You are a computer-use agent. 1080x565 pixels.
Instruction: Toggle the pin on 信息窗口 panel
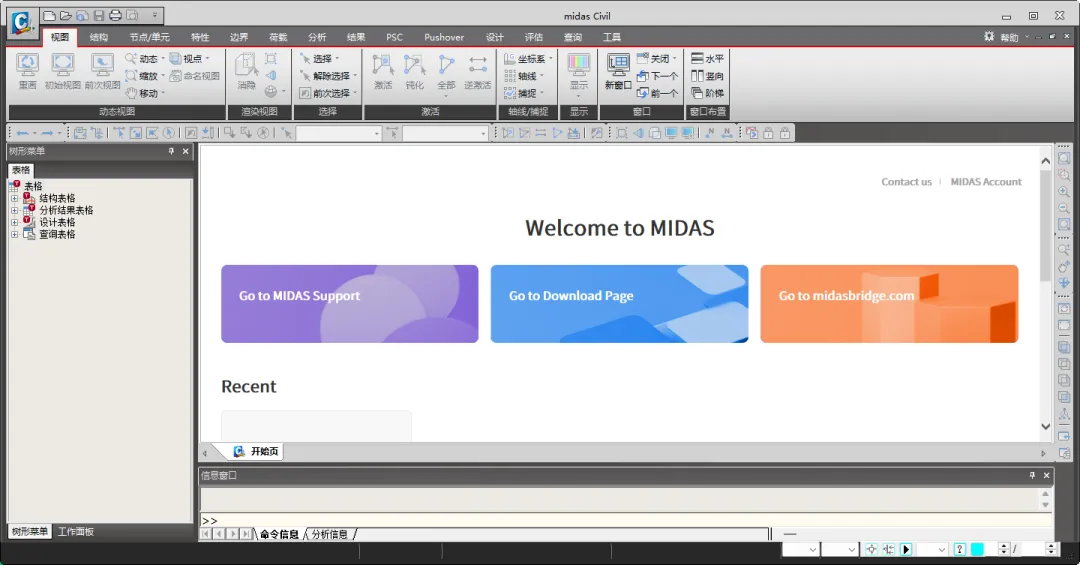click(1032, 475)
